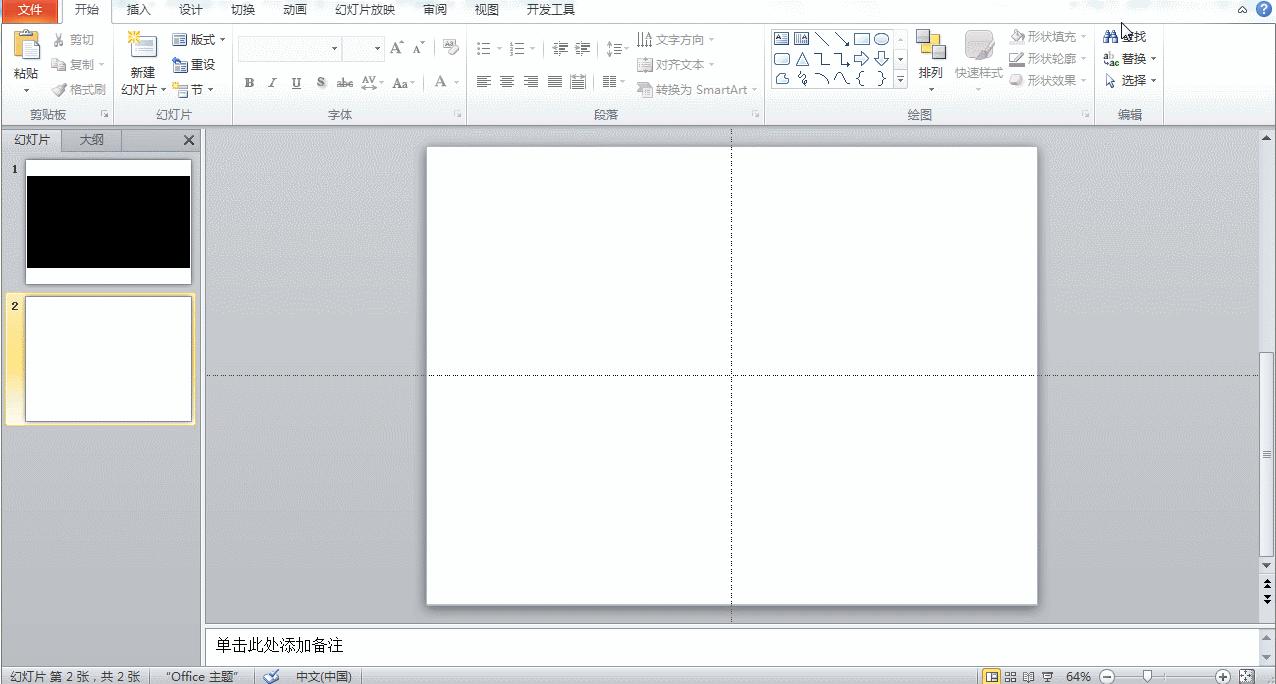Image resolution: width=1276 pixels, height=684 pixels.
Task: Click zoom in on the zoom slider
Action: tap(1222, 676)
